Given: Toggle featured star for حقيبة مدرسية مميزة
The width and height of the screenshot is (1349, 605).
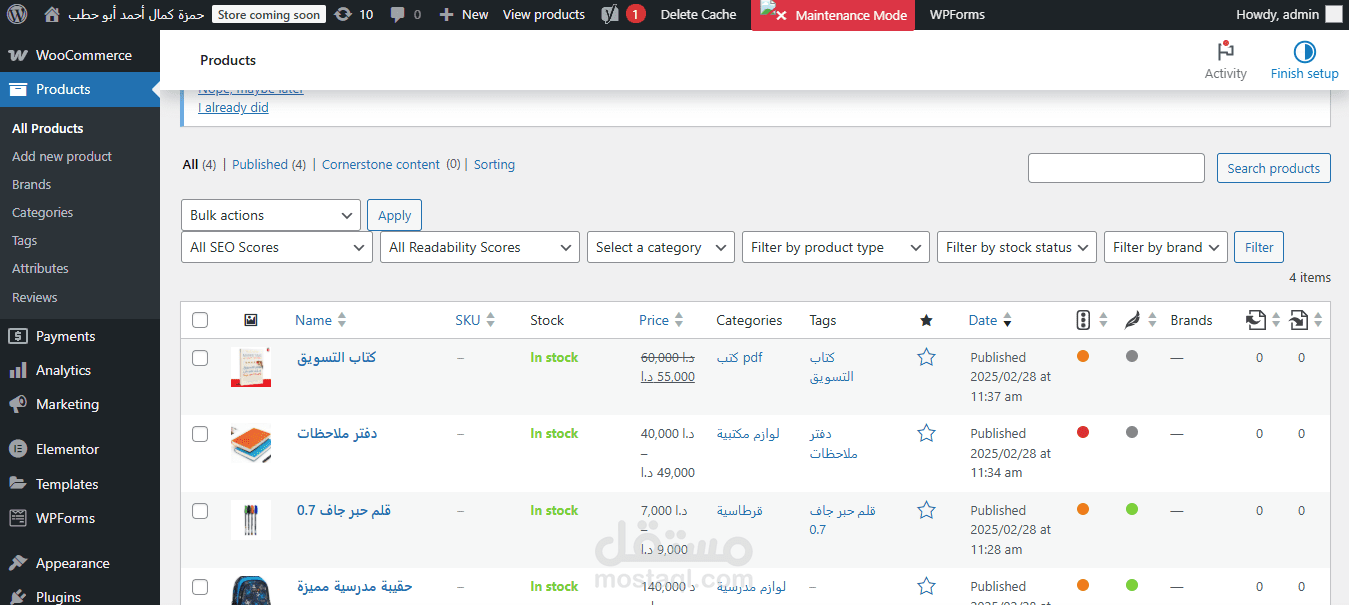Looking at the screenshot, I should [926, 586].
